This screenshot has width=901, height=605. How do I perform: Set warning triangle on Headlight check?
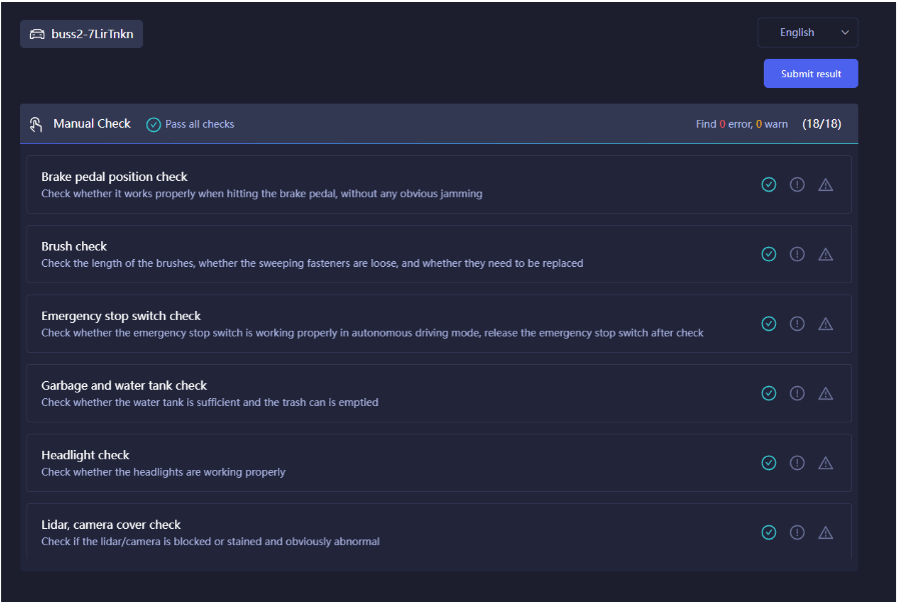pyautogui.click(x=826, y=463)
